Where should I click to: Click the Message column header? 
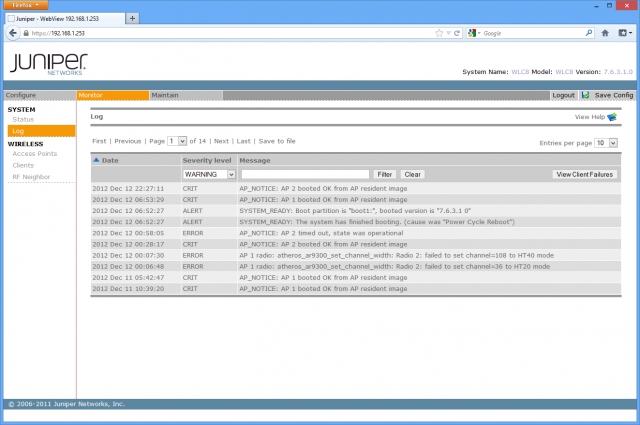pos(255,160)
